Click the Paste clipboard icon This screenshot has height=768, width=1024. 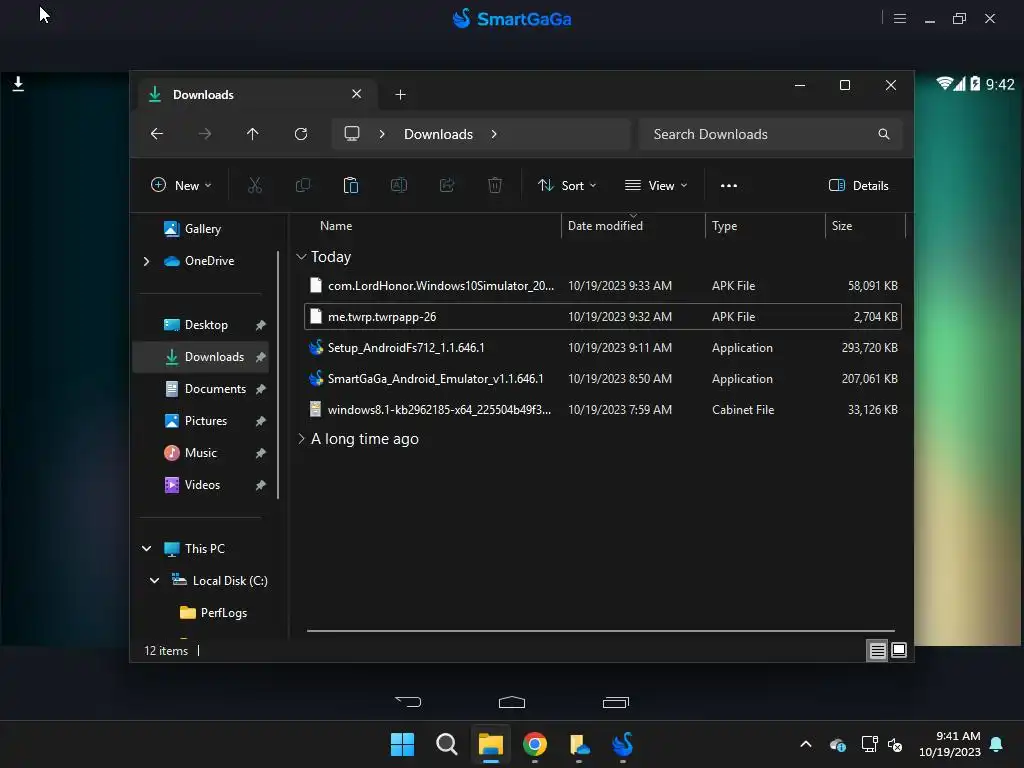pos(351,185)
